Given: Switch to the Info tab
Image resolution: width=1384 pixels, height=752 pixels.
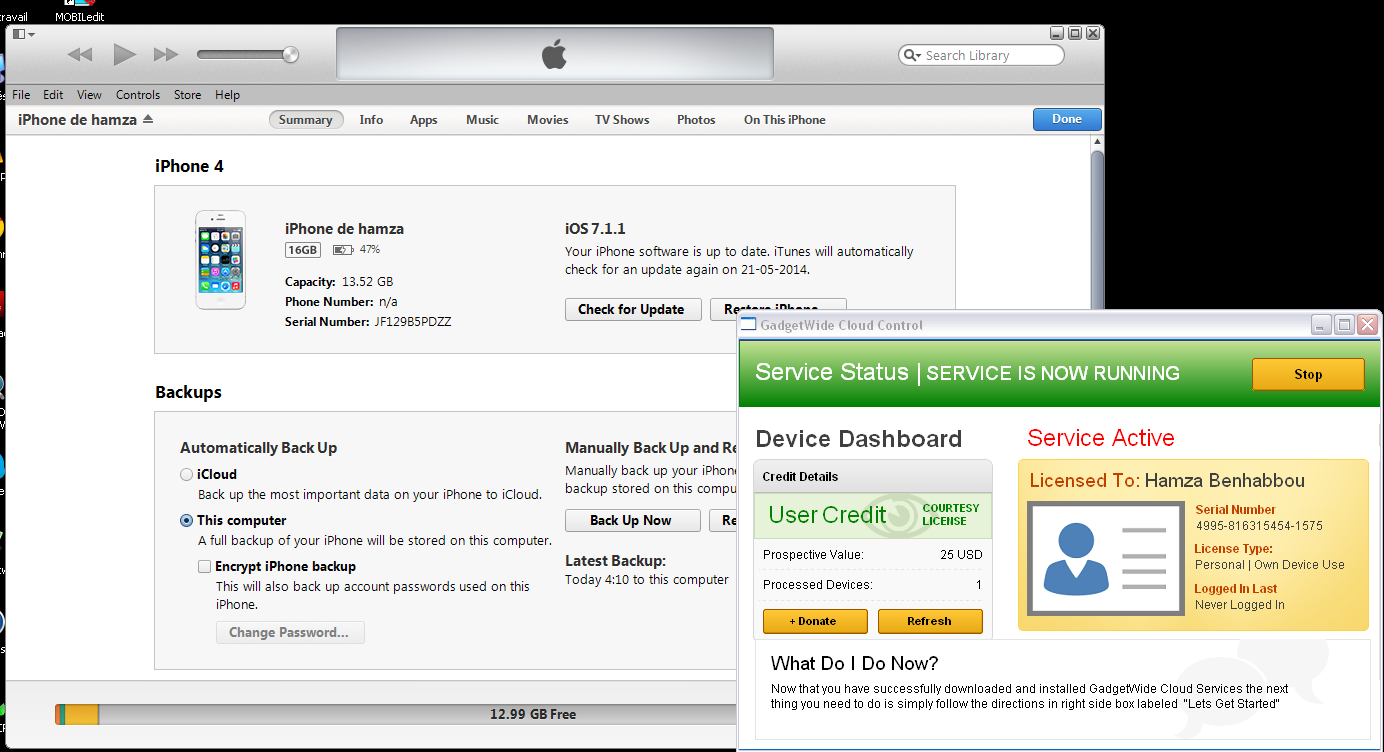Looking at the screenshot, I should pyautogui.click(x=371, y=120).
